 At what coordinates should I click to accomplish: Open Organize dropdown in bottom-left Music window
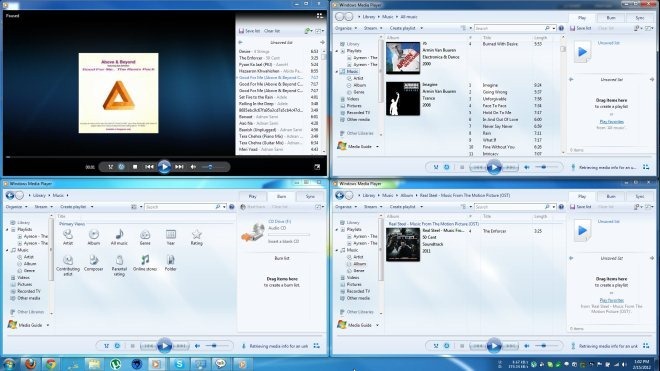pyautogui.click(x=16, y=207)
